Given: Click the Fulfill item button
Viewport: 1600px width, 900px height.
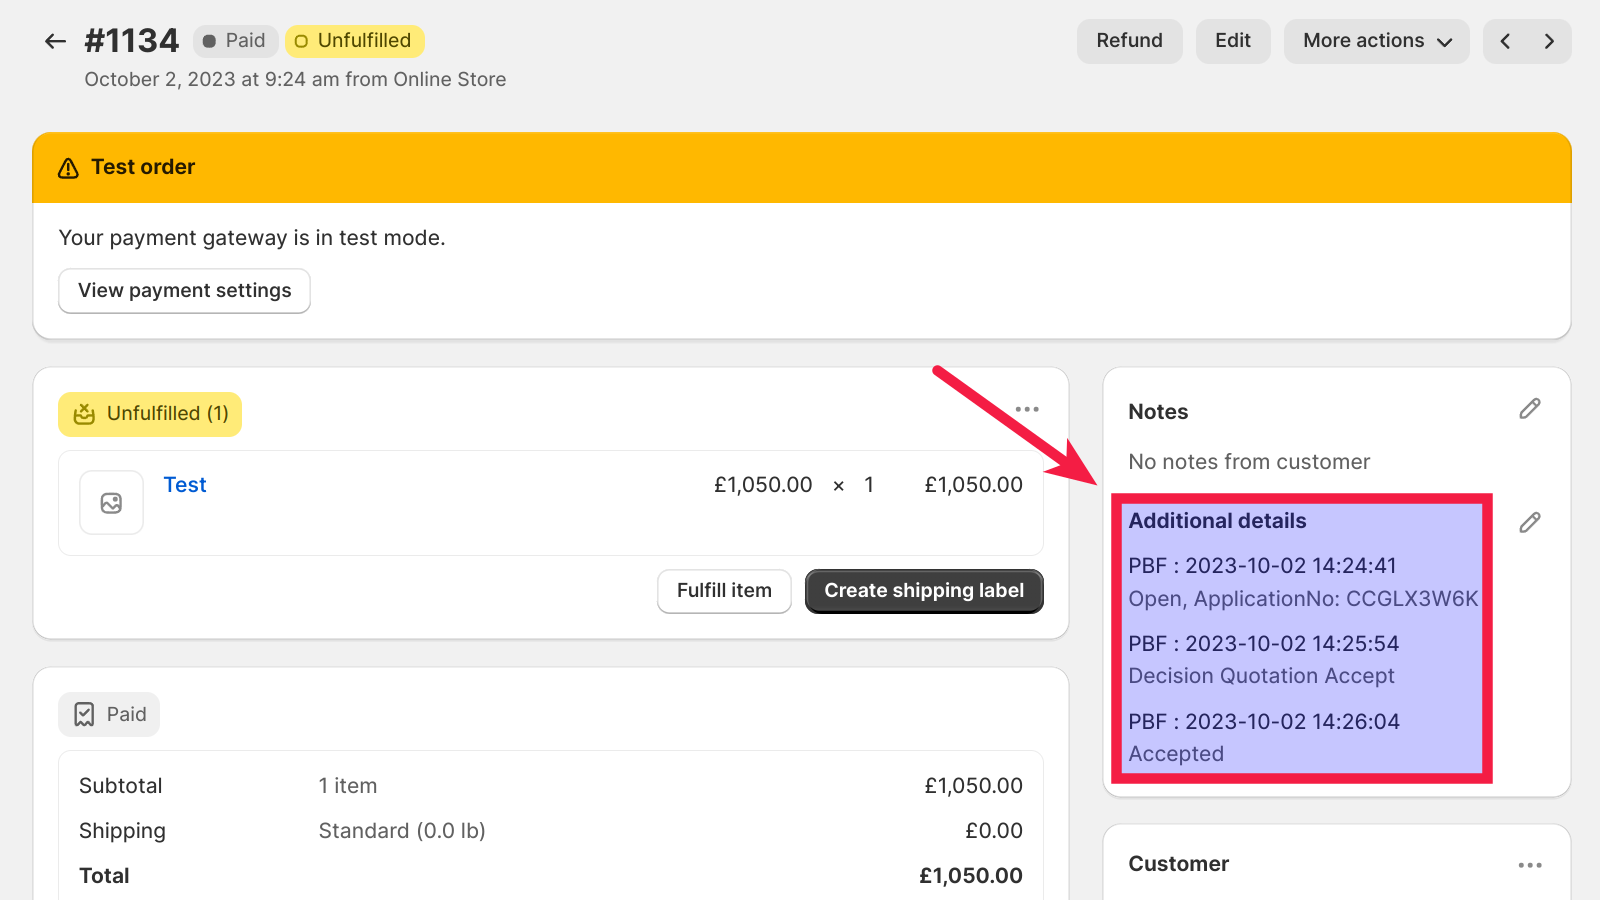Looking at the screenshot, I should click(x=724, y=591).
